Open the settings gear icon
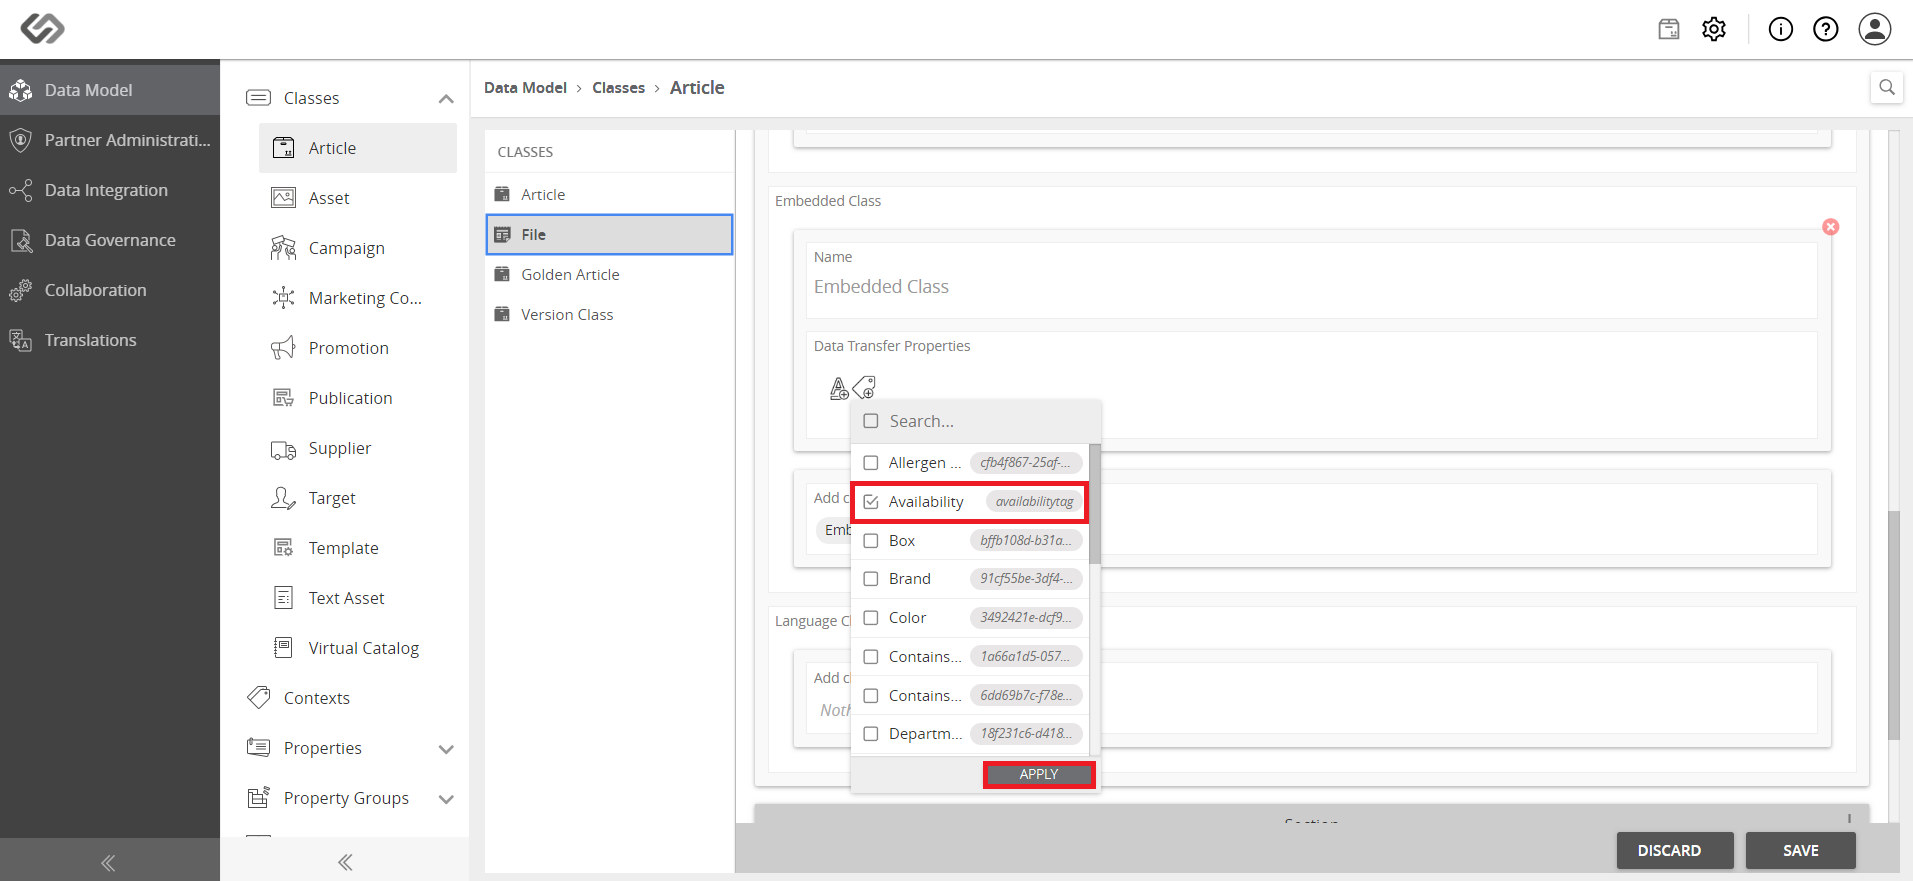The image size is (1913, 881). click(x=1714, y=29)
